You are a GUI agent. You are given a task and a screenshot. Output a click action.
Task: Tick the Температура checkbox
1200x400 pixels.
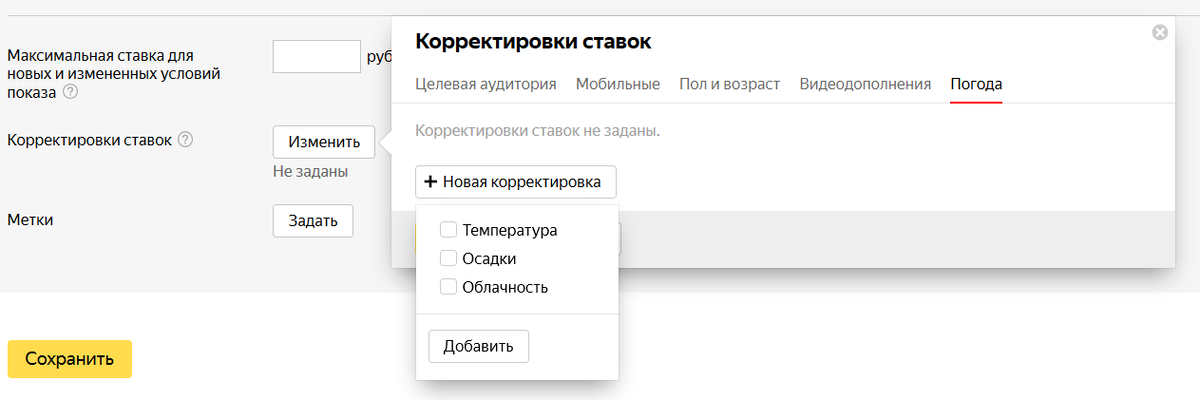pos(448,230)
